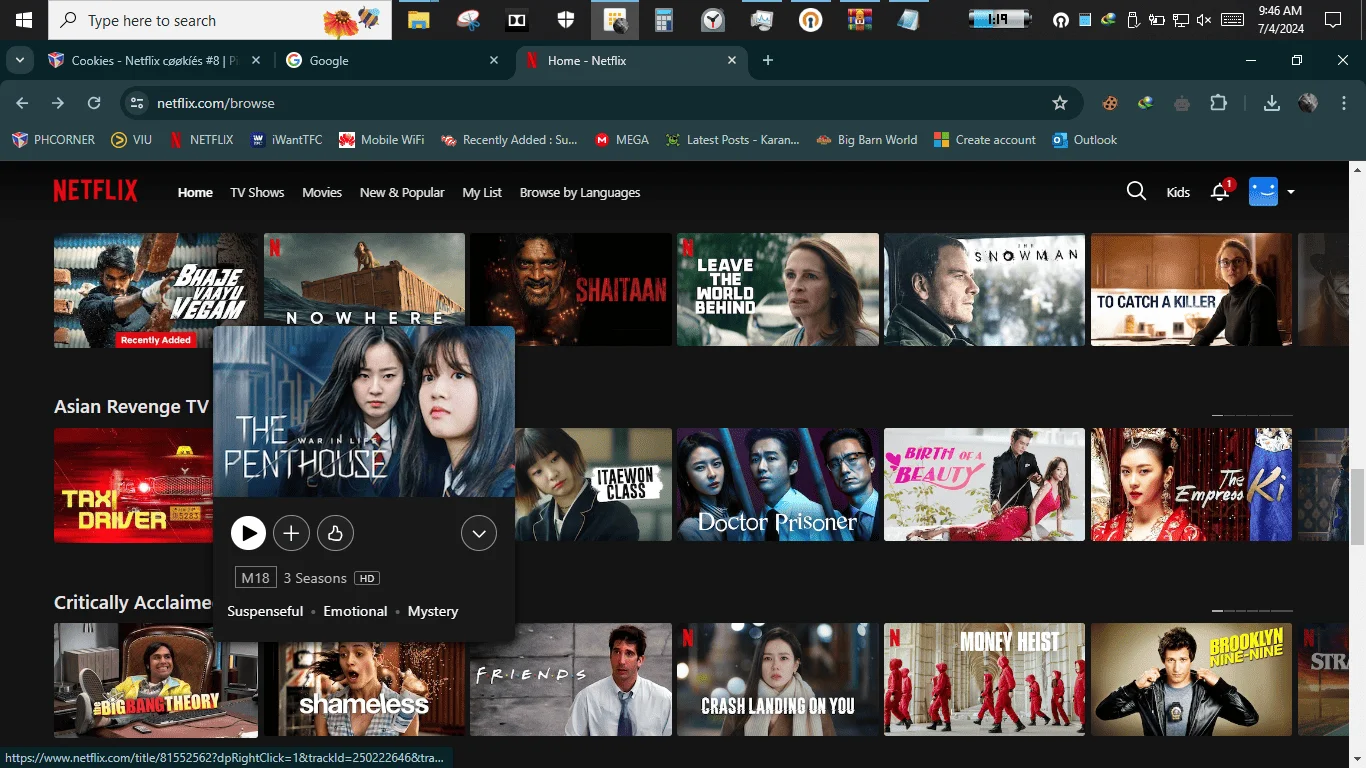Open Chrome Extensions puzzle icon
This screenshot has width=1366, height=768.
(x=1218, y=103)
